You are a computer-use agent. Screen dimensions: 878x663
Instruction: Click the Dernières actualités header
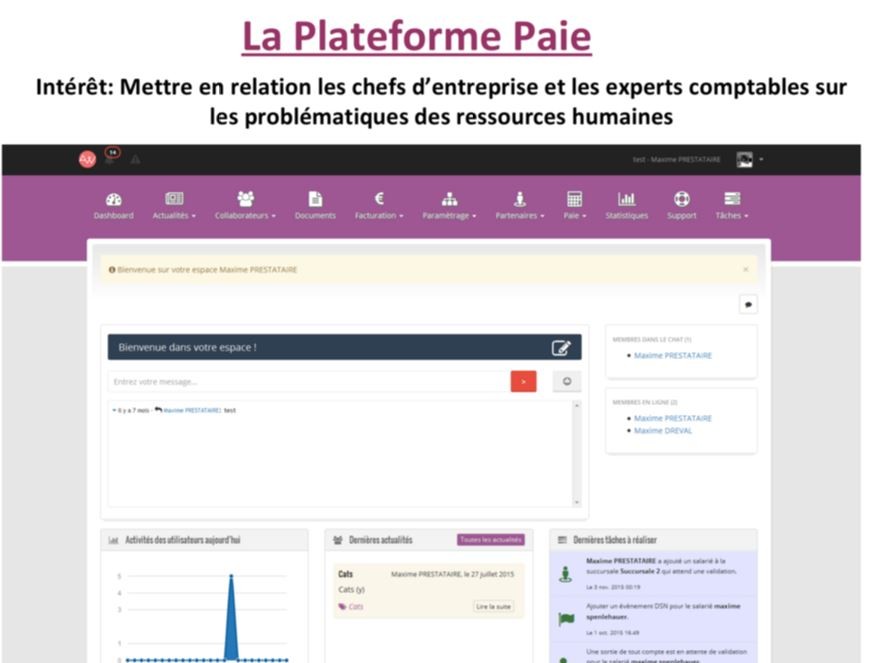(x=381, y=540)
